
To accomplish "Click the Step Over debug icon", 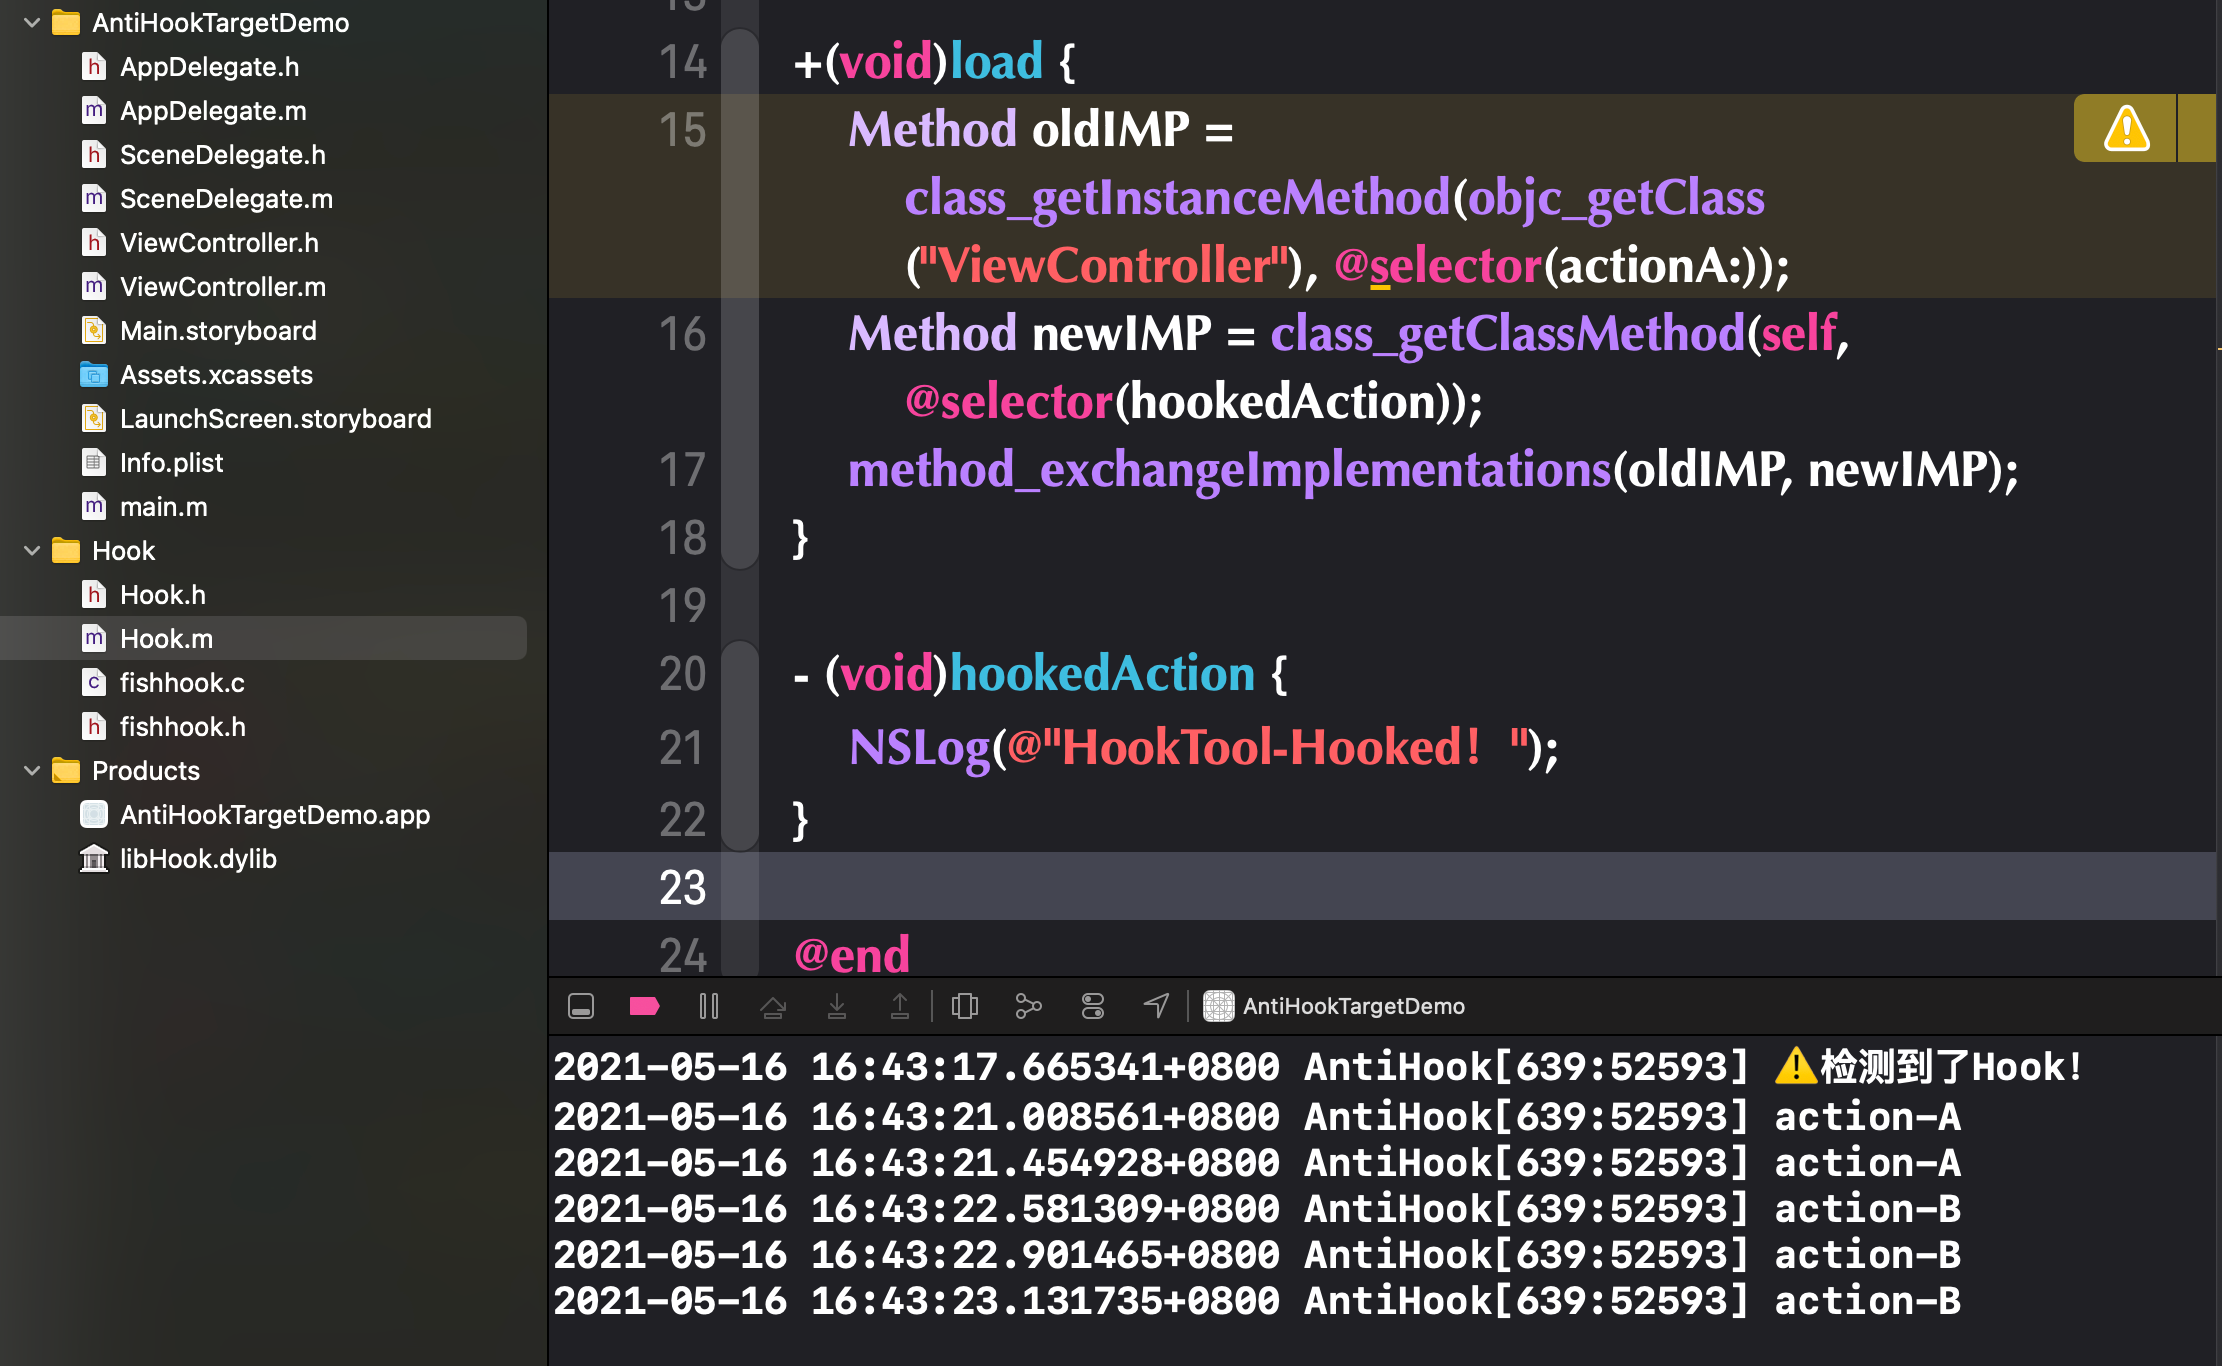I will (773, 1006).
